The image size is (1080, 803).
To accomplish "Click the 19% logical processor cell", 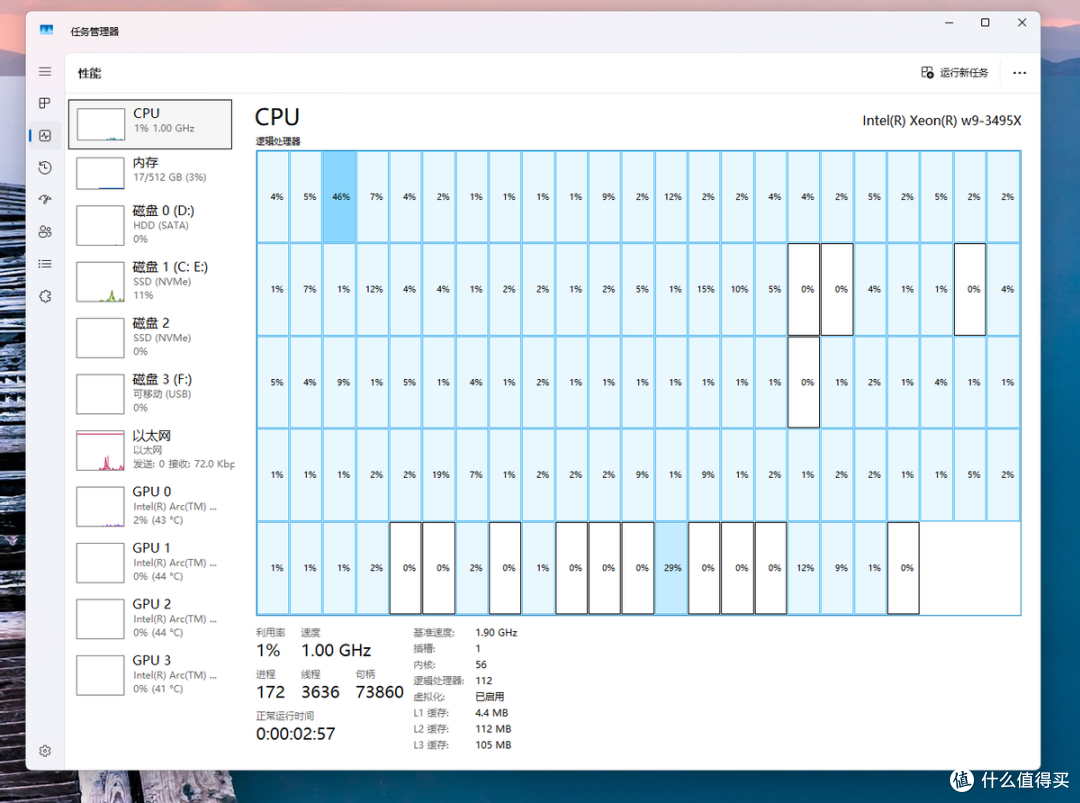I will click(x=440, y=475).
